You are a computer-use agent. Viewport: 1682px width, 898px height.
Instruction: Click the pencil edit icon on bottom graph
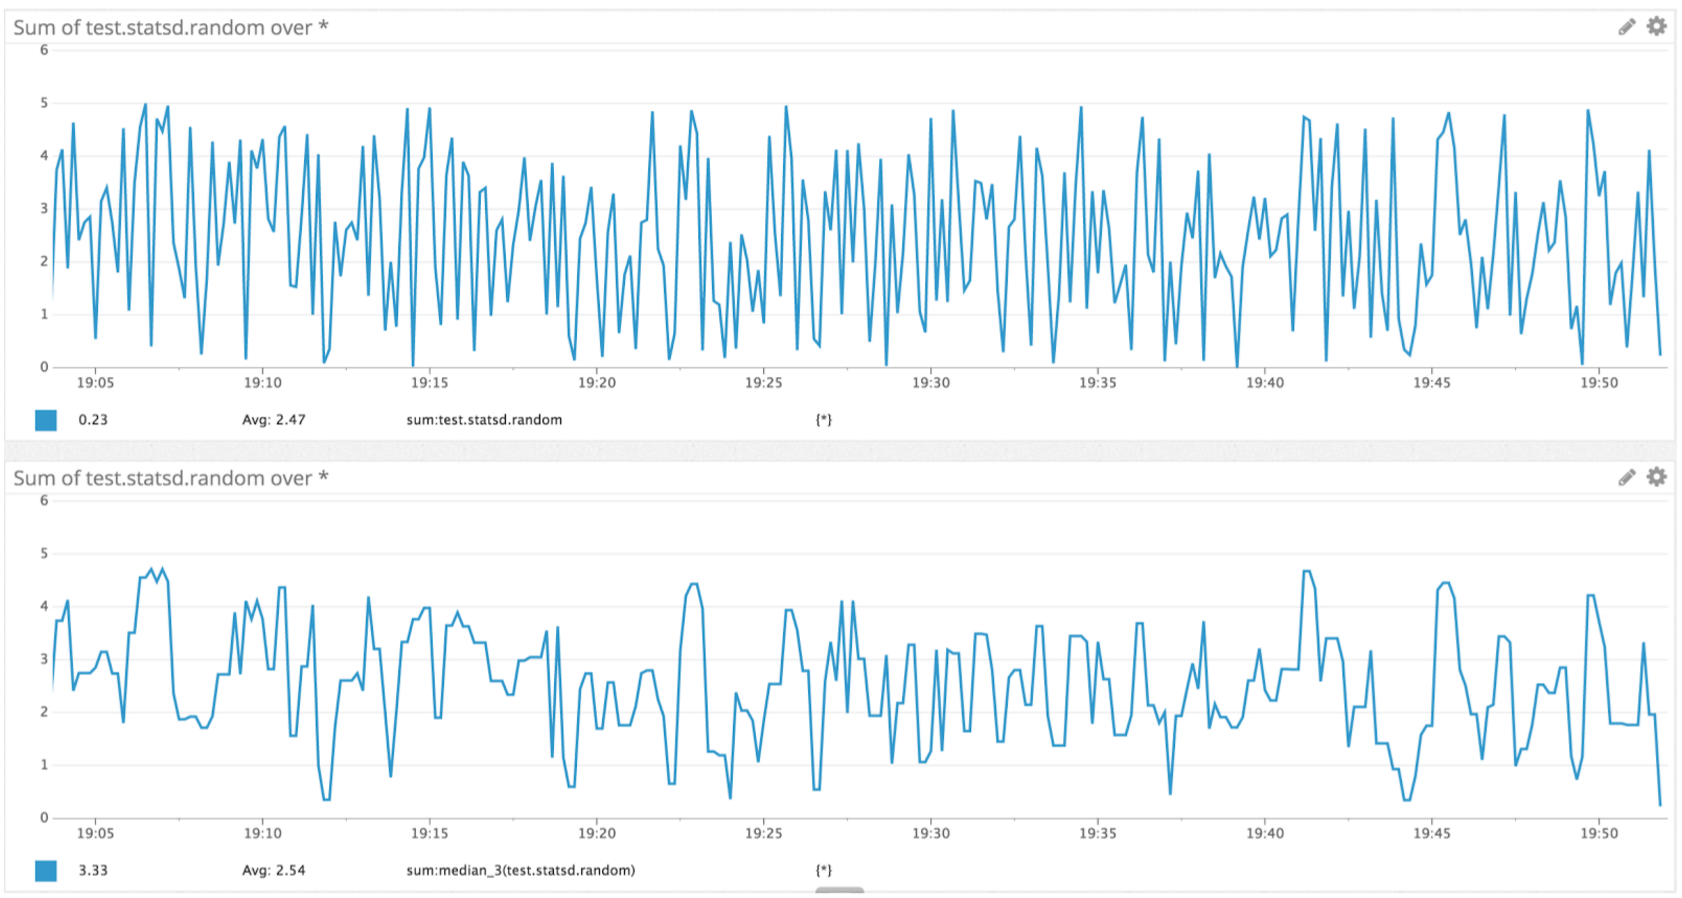pos(1627,478)
